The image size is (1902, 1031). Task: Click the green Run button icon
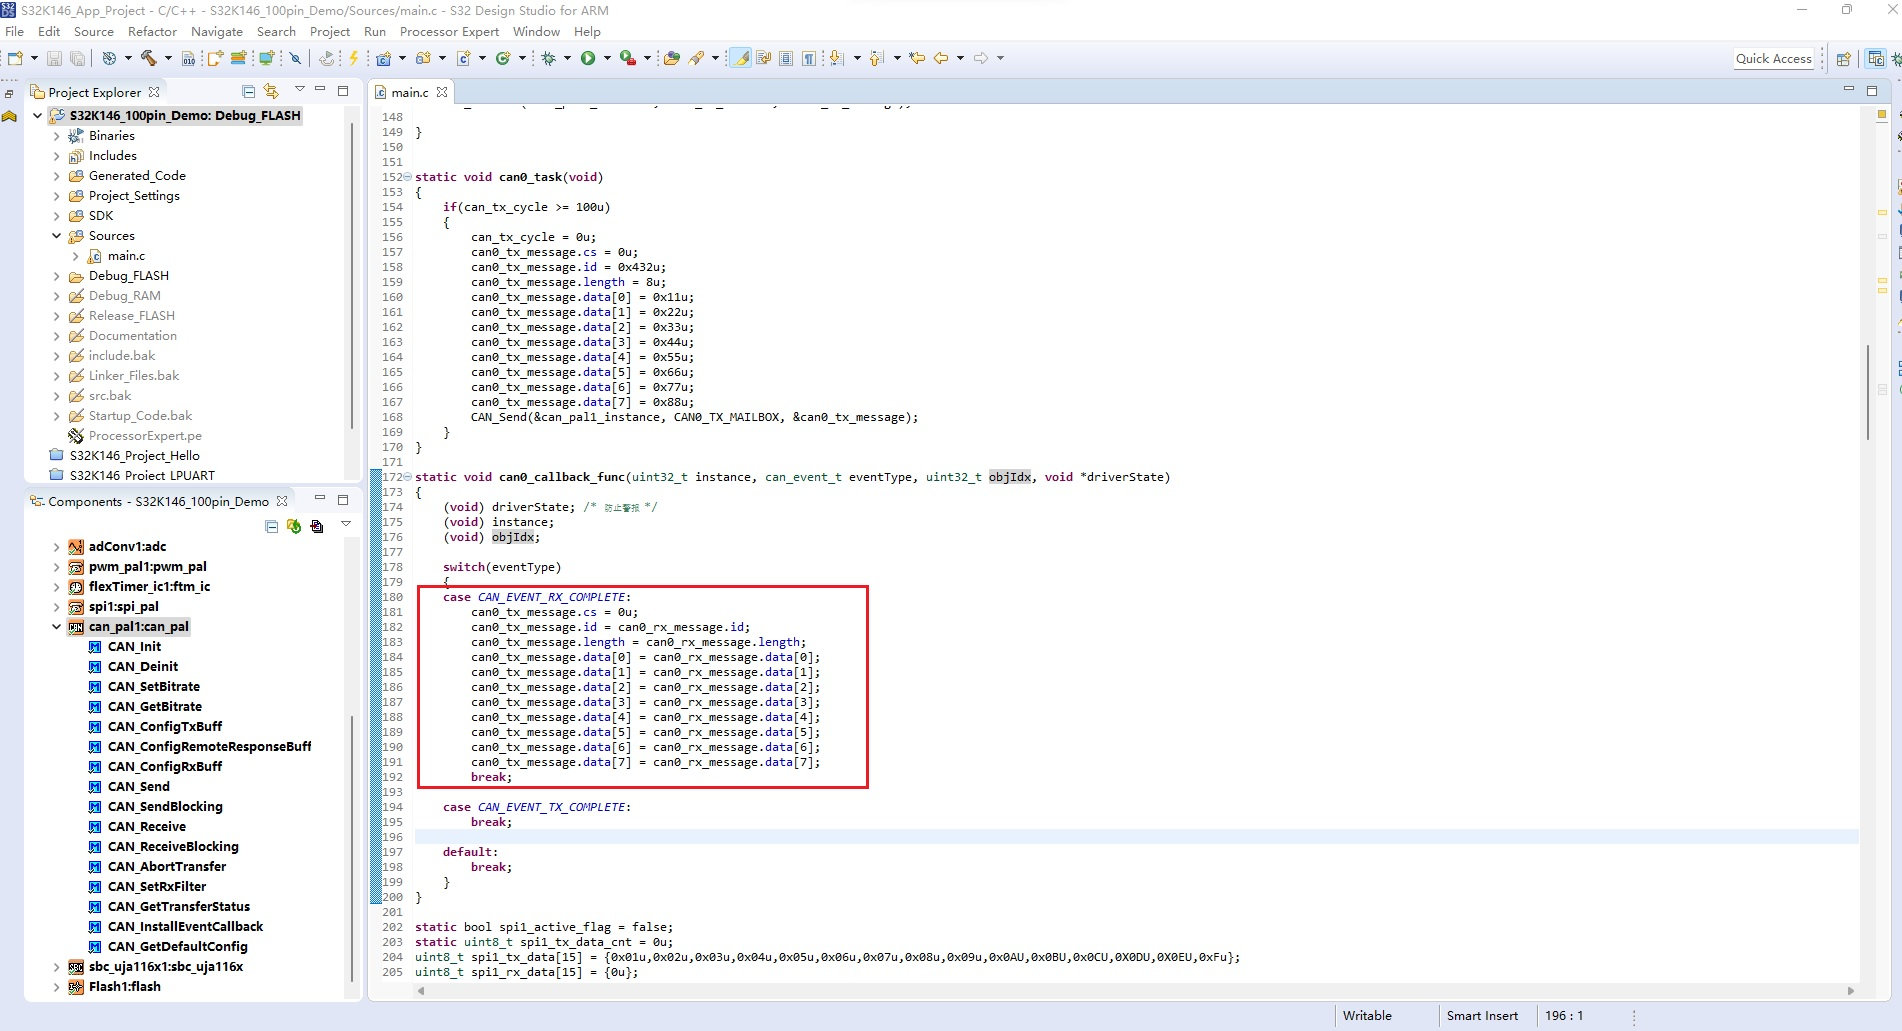click(x=588, y=58)
